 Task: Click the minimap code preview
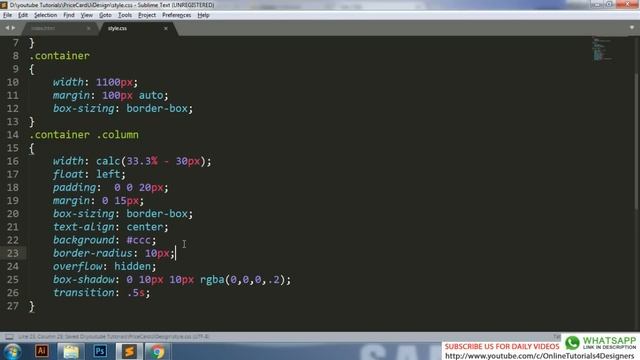point(602,49)
